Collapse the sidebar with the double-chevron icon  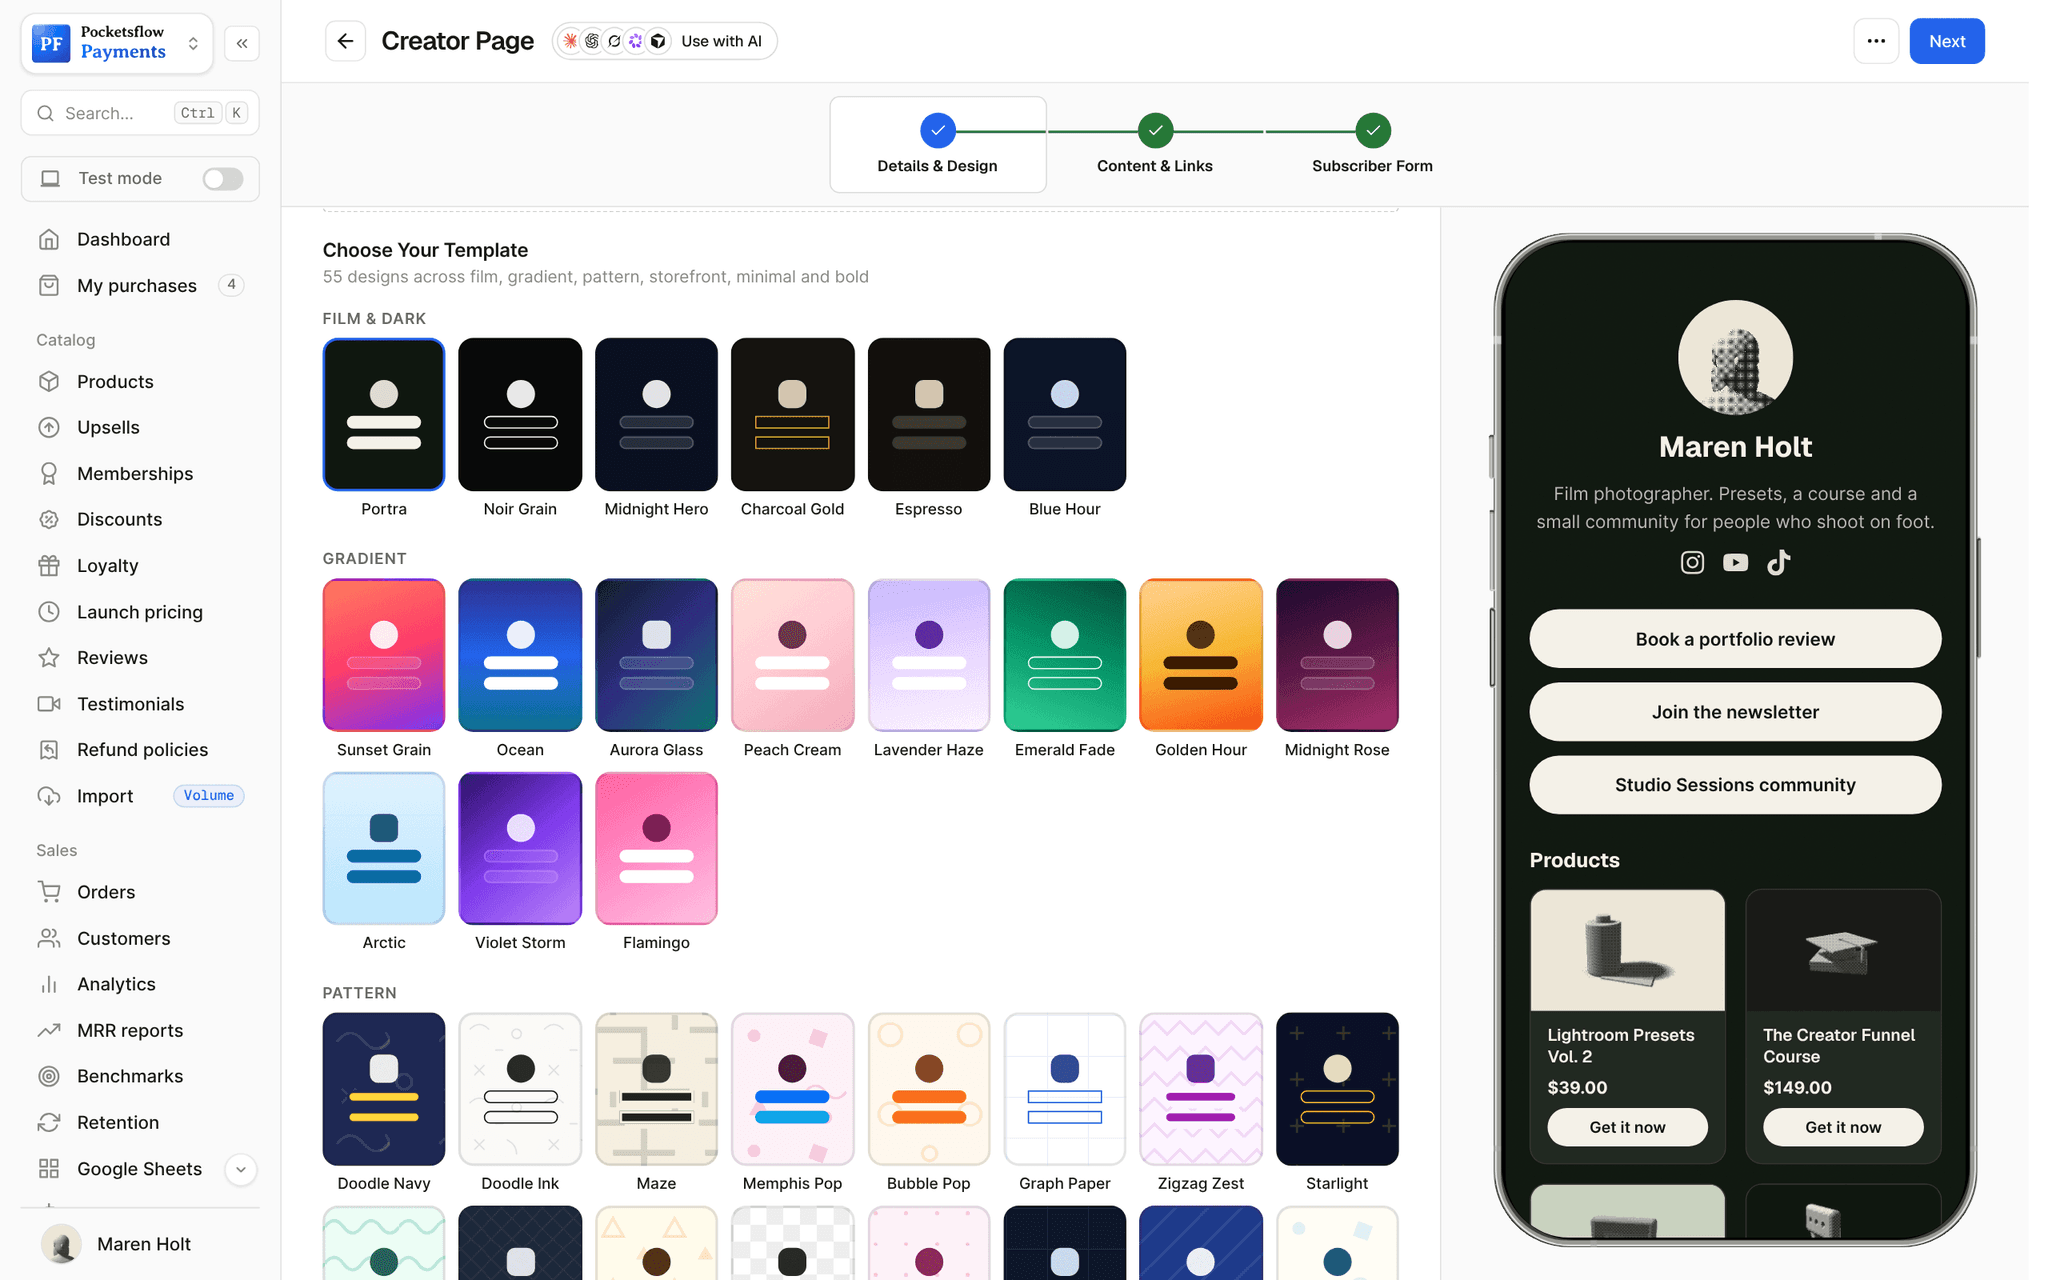242,43
